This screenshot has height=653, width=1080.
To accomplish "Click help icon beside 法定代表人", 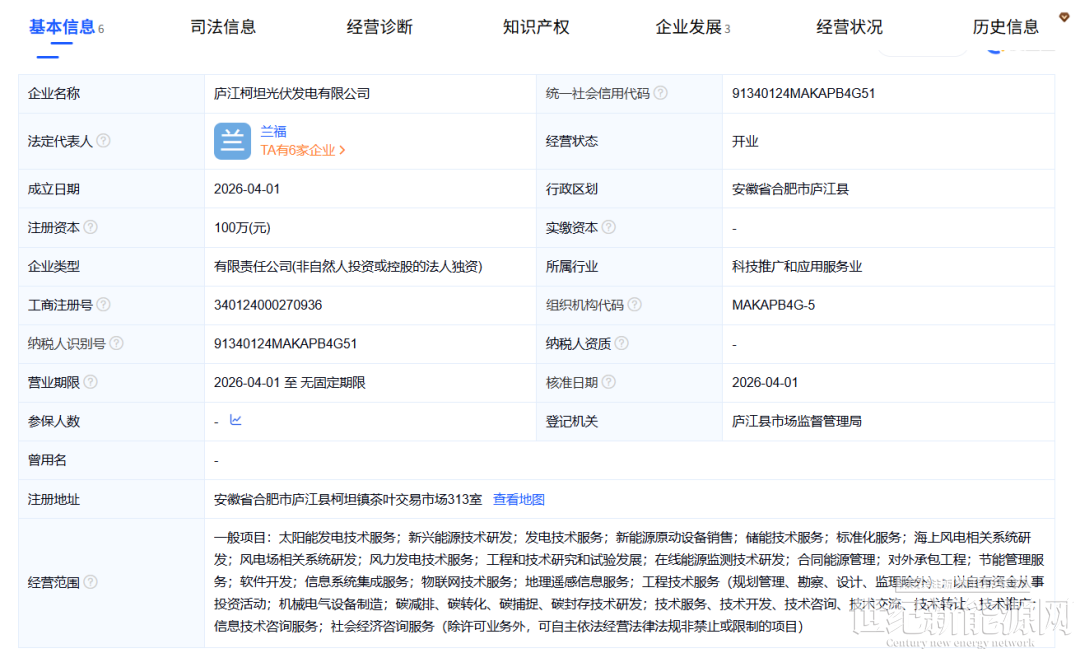I will 103,142.
